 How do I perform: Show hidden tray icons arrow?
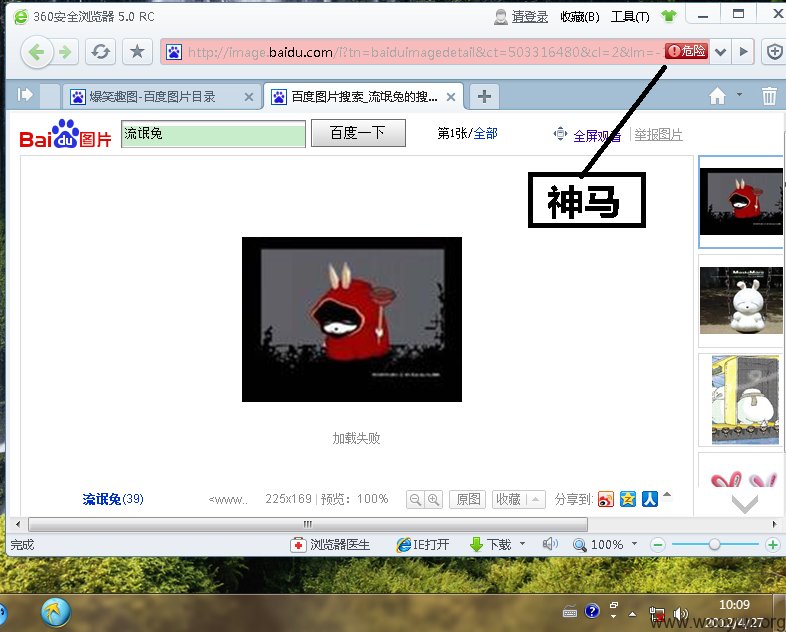tap(633, 614)
